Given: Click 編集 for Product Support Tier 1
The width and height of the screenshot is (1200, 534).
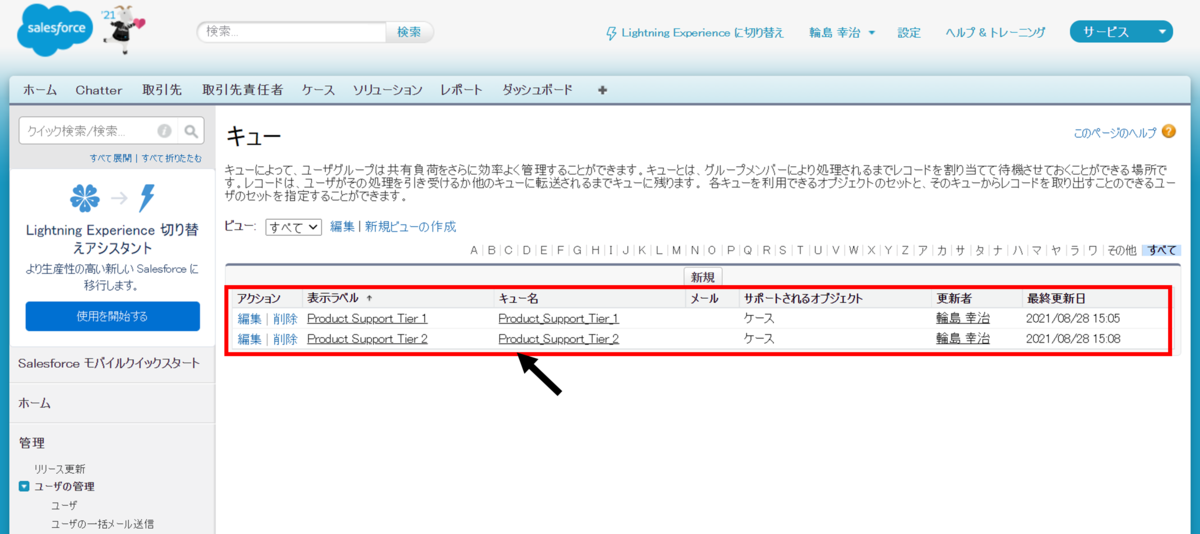Looking at the screenshot, I should pyautogui.click(x=249, y=318).
